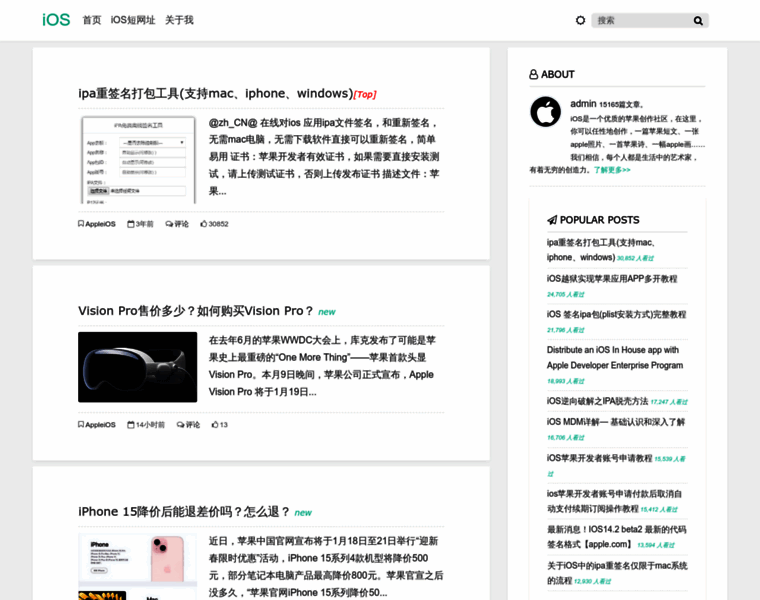
Task: Open the iOS短网址 menu item
Action: (x=133, y=20)
